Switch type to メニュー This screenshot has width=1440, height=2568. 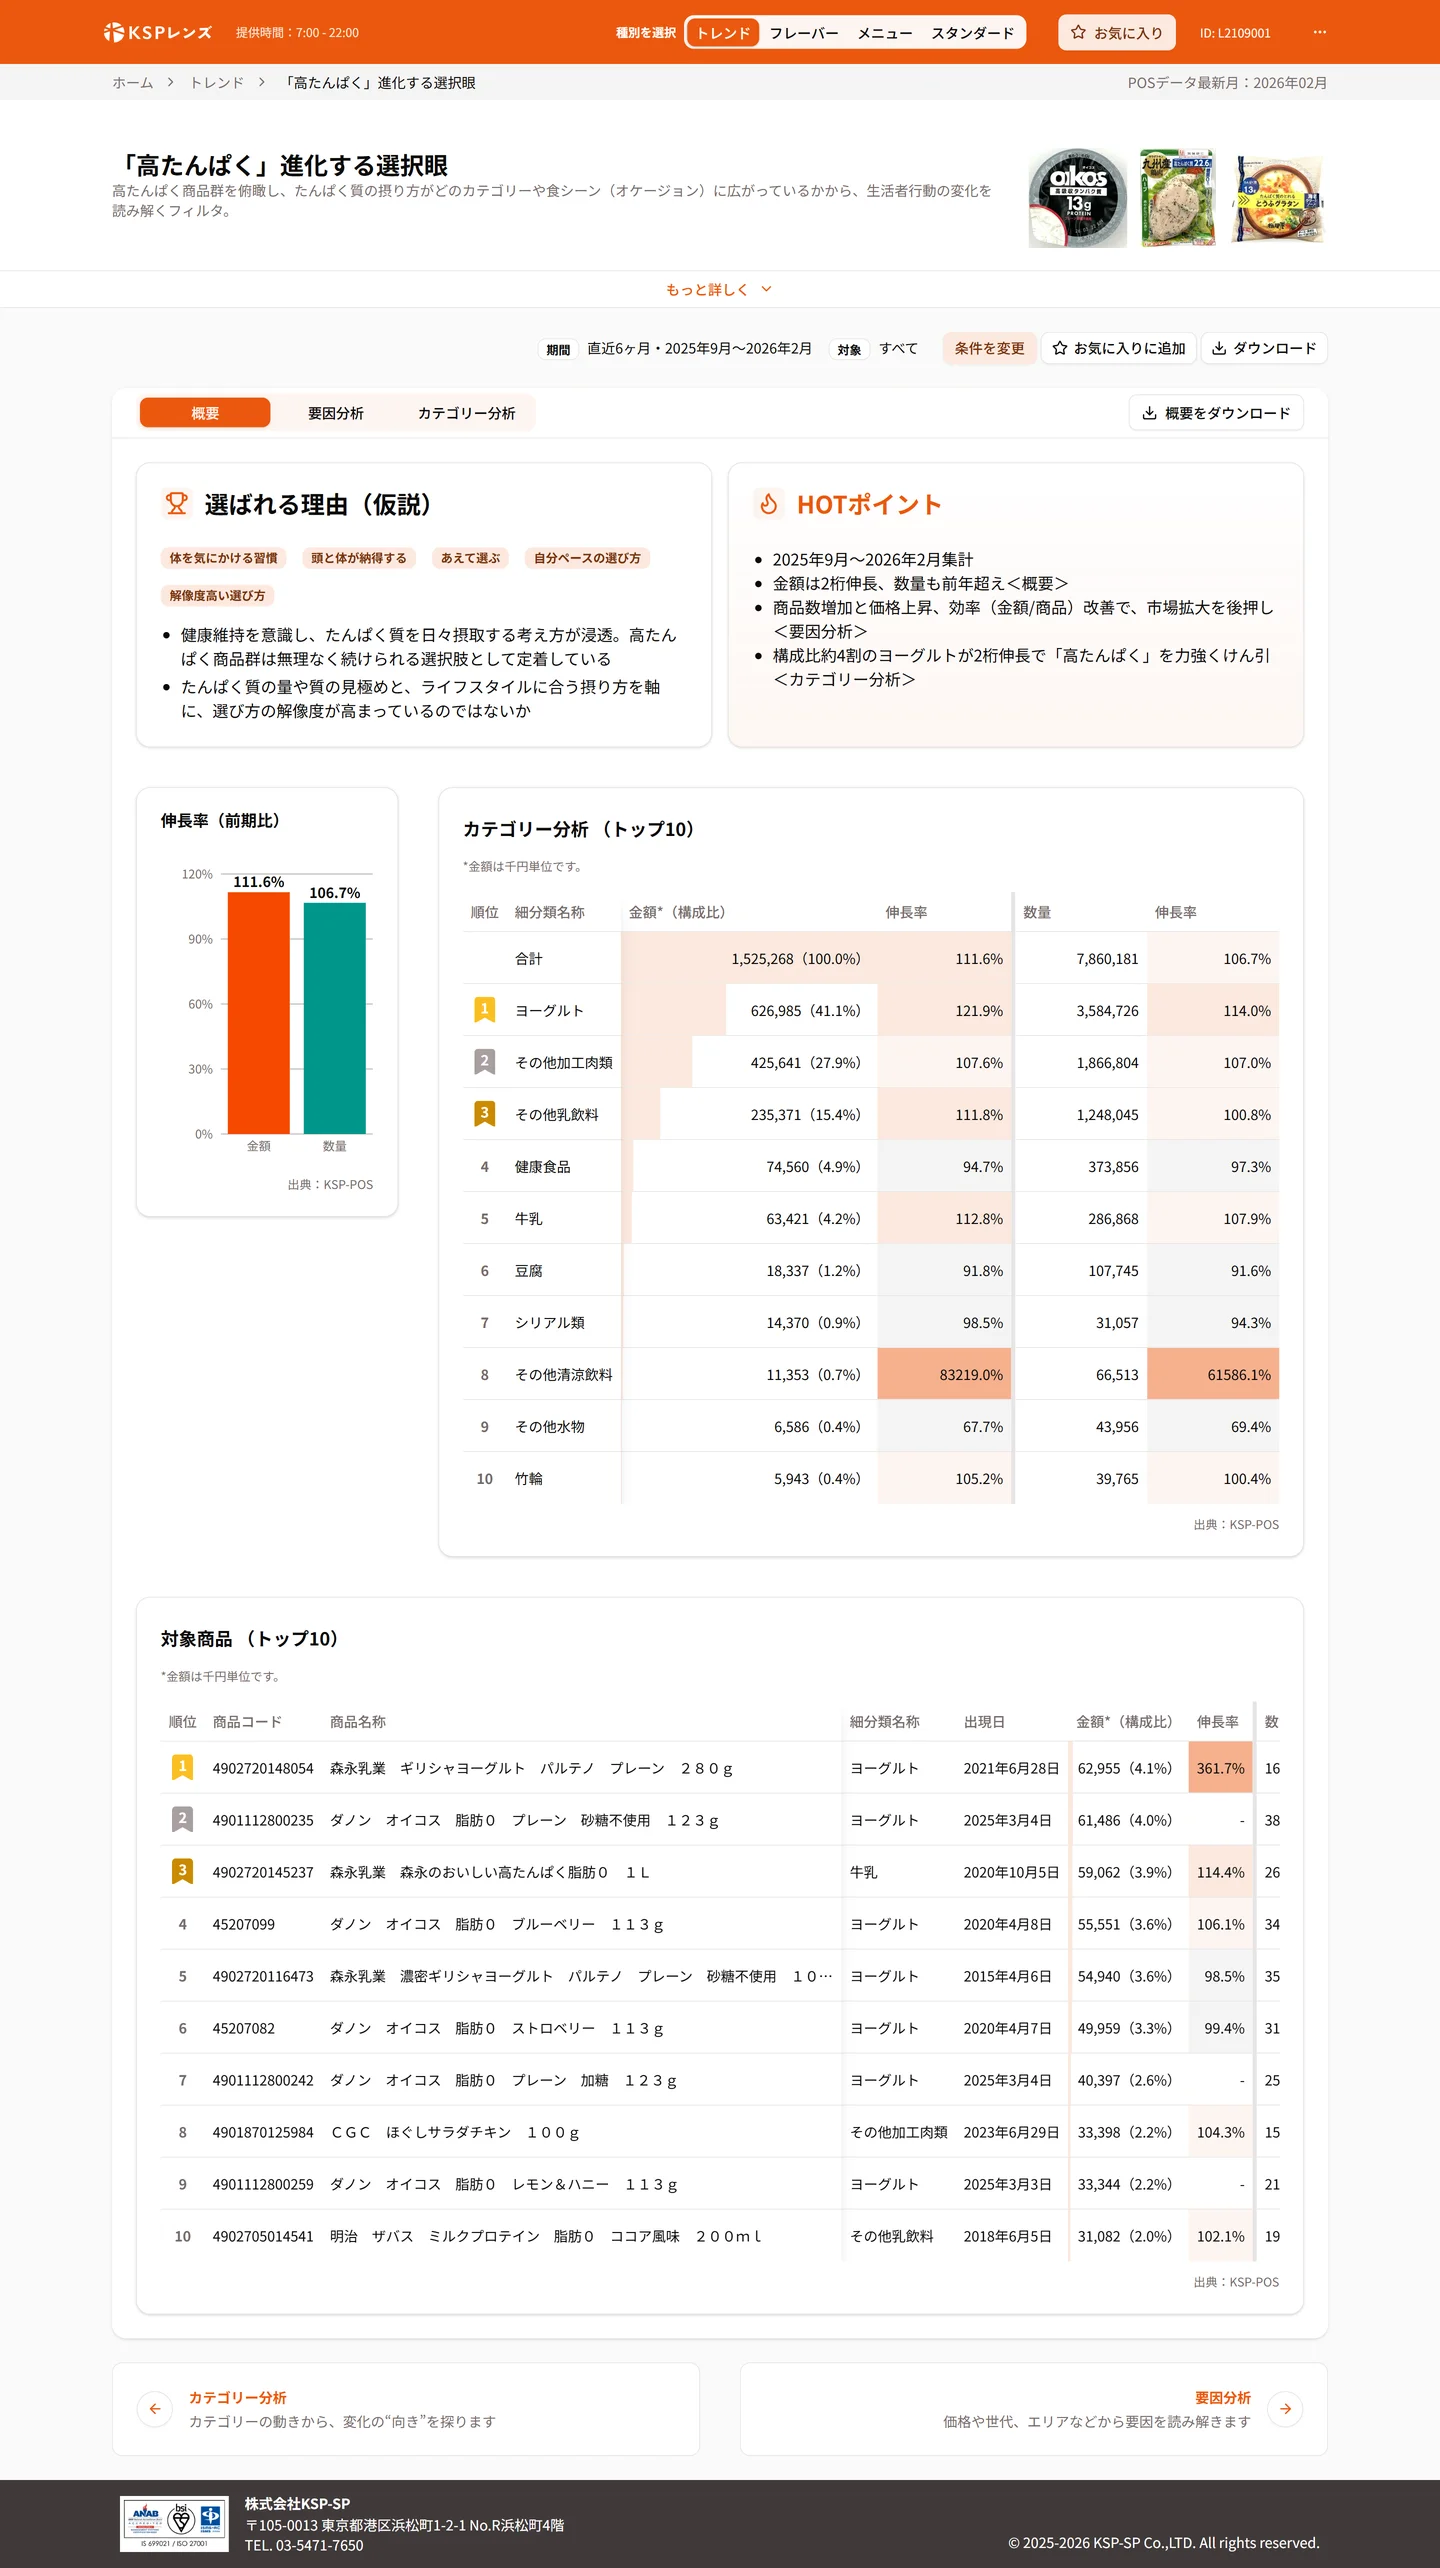coord(884,32)
